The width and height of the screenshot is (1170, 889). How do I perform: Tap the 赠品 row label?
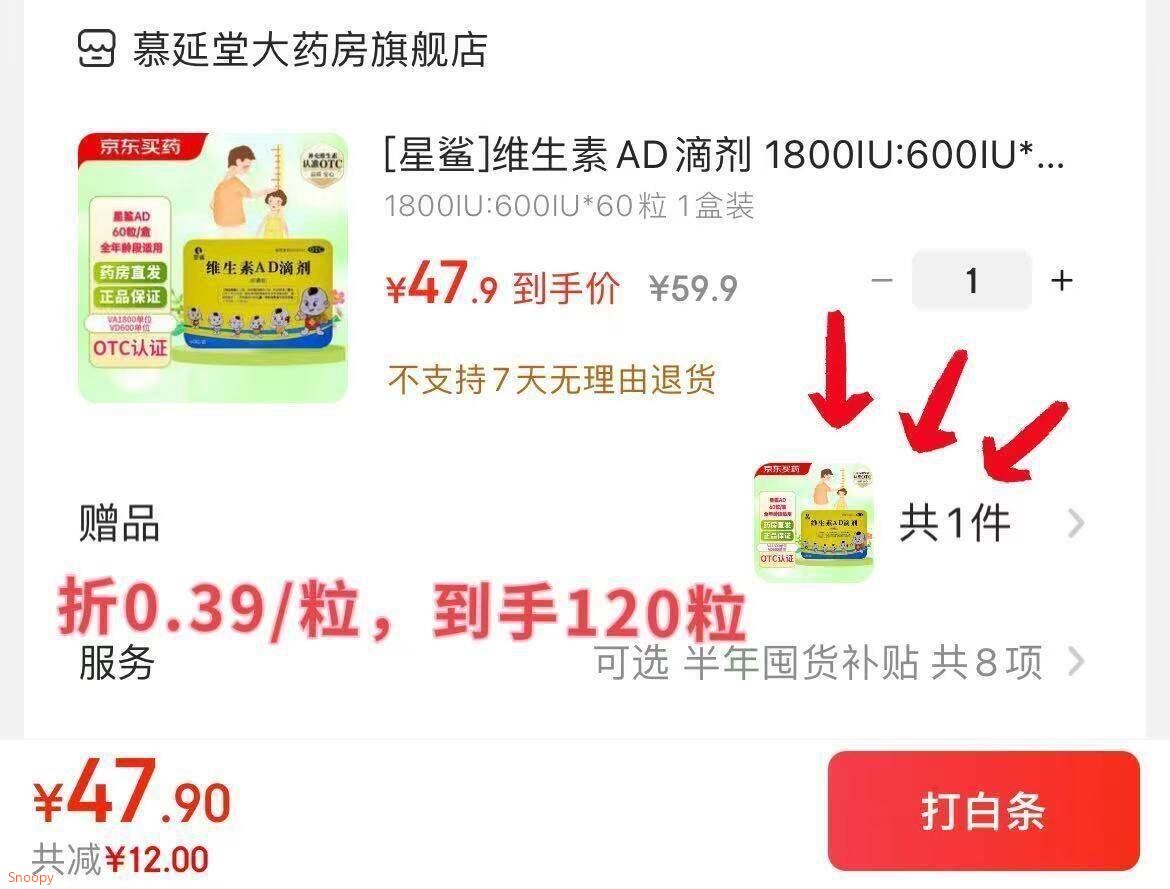point(119,523)
